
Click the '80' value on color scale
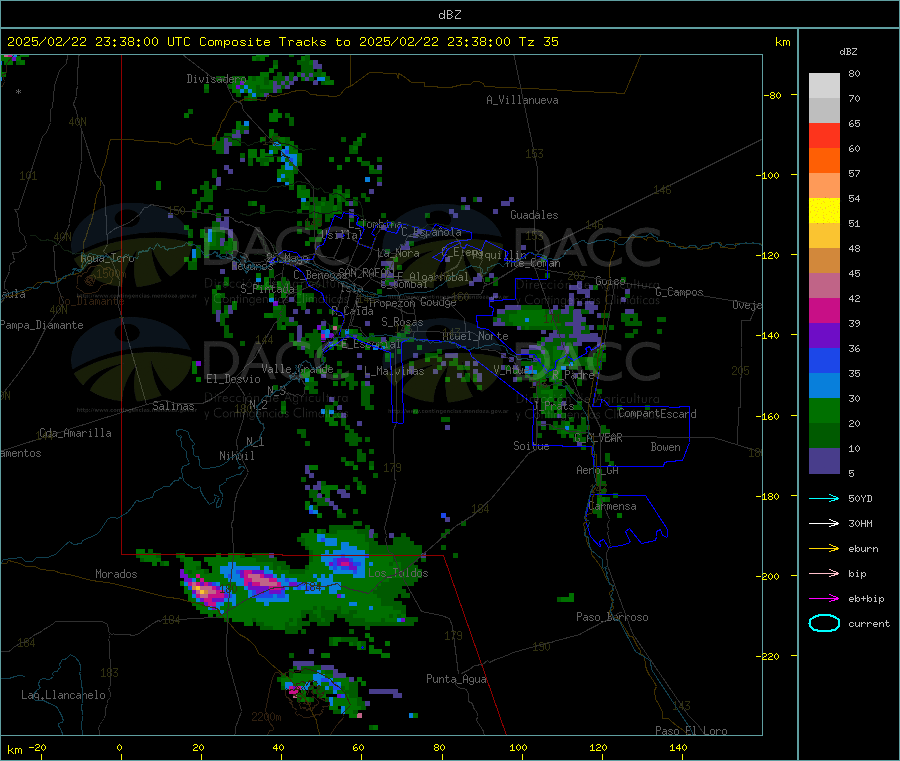tap(854, 73)
